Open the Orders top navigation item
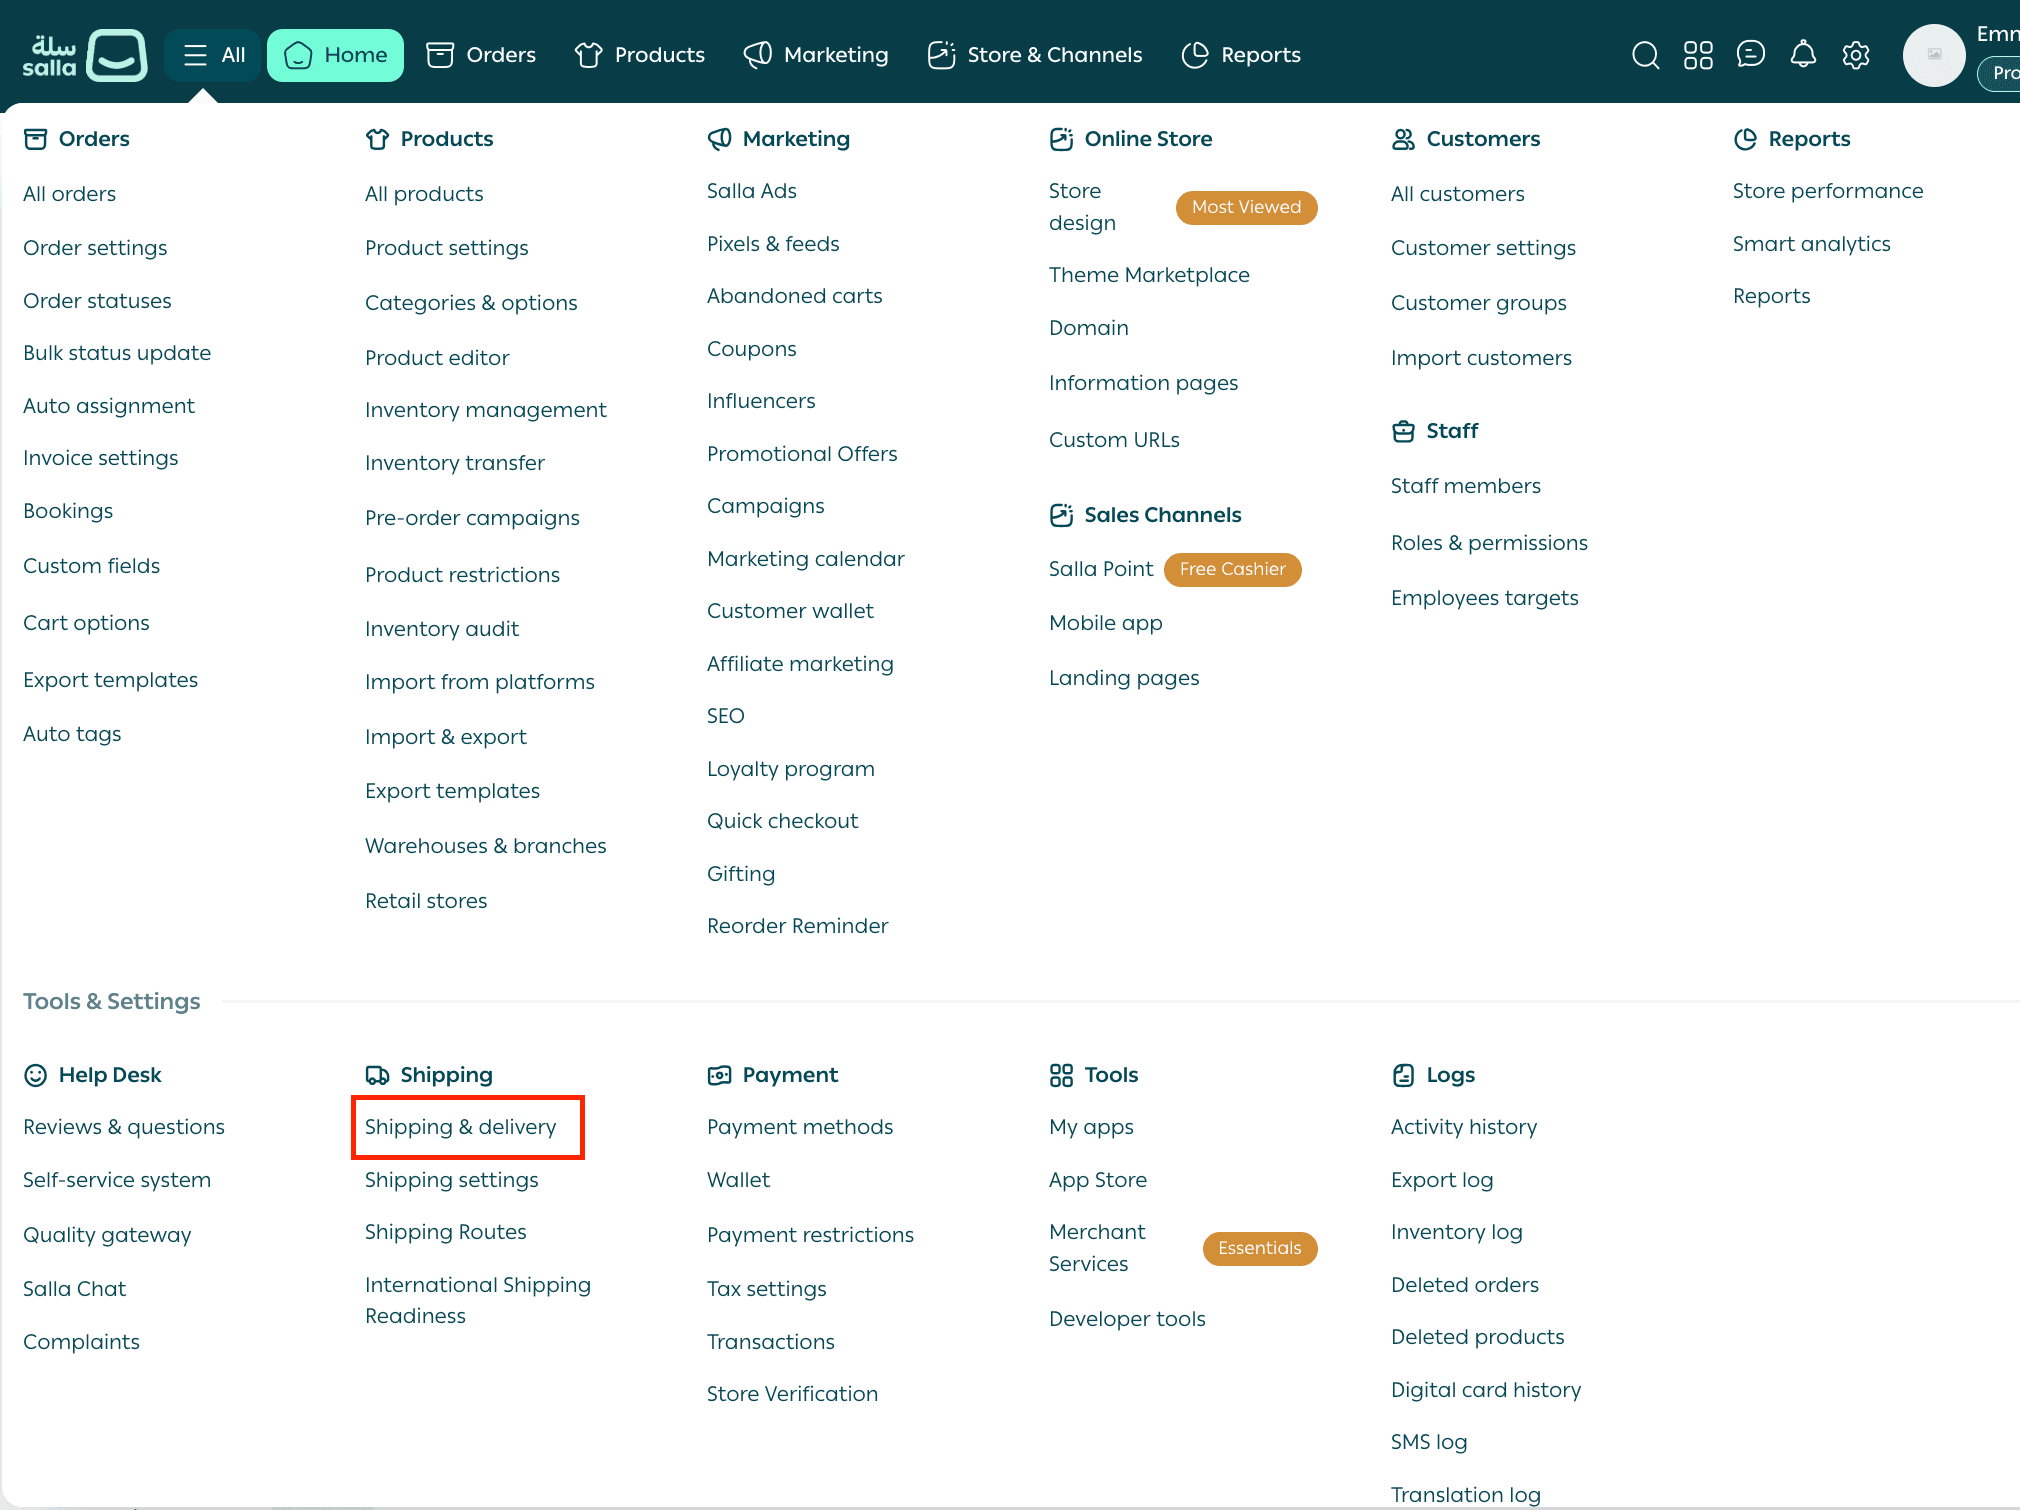 [x=481, y=55]
